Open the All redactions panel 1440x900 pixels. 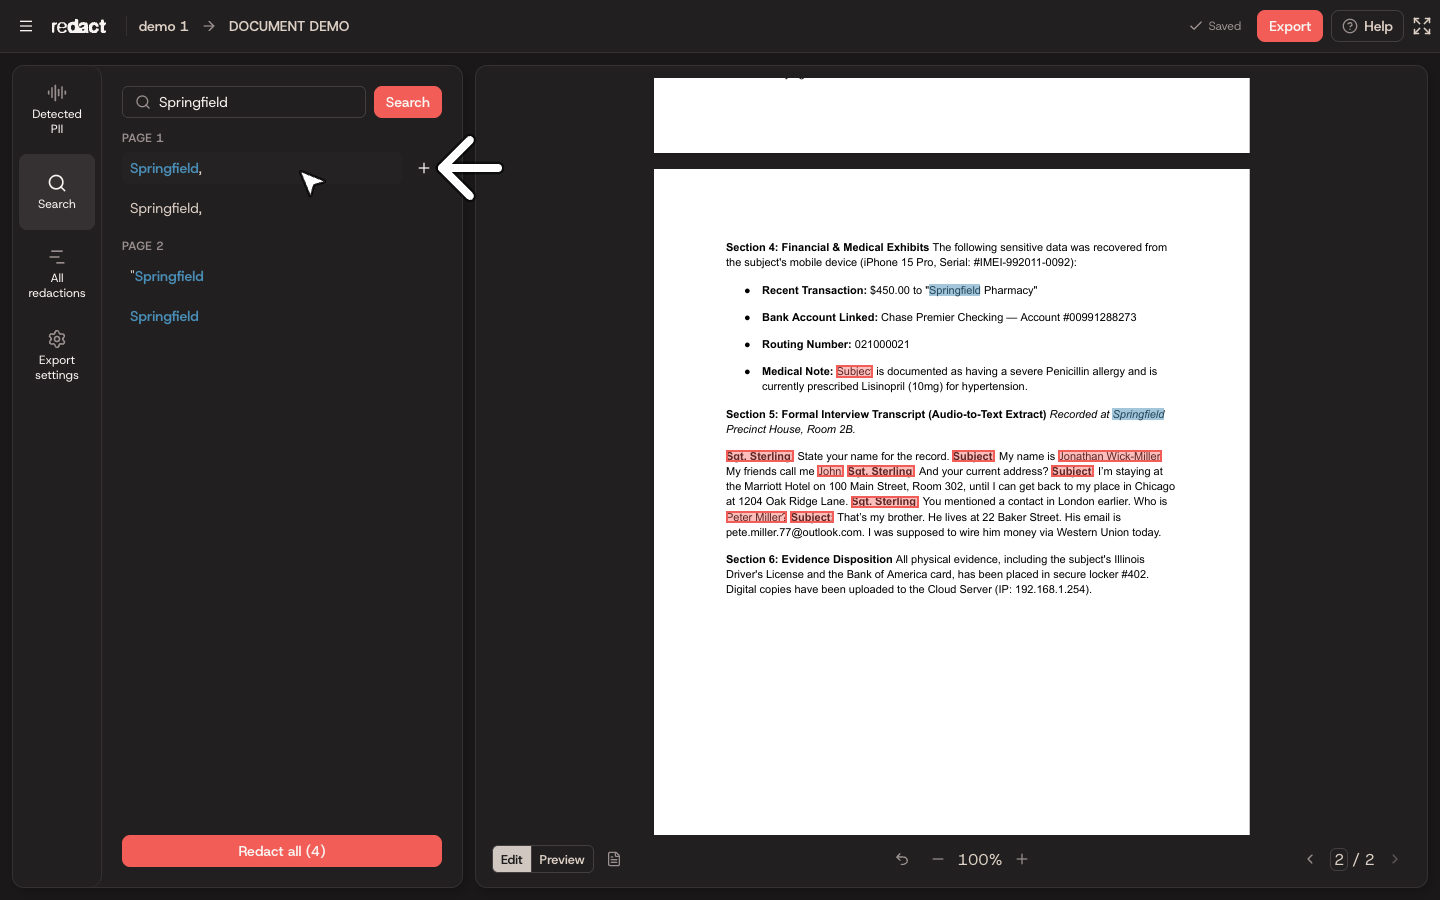click(57, 273)
